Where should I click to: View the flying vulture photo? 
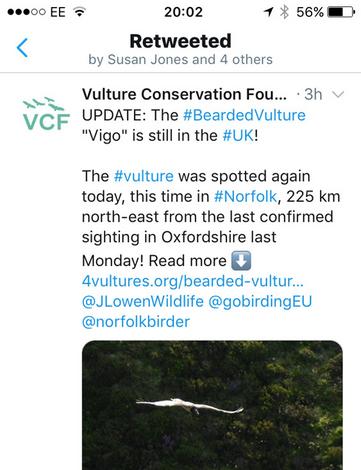coord(212,405)
